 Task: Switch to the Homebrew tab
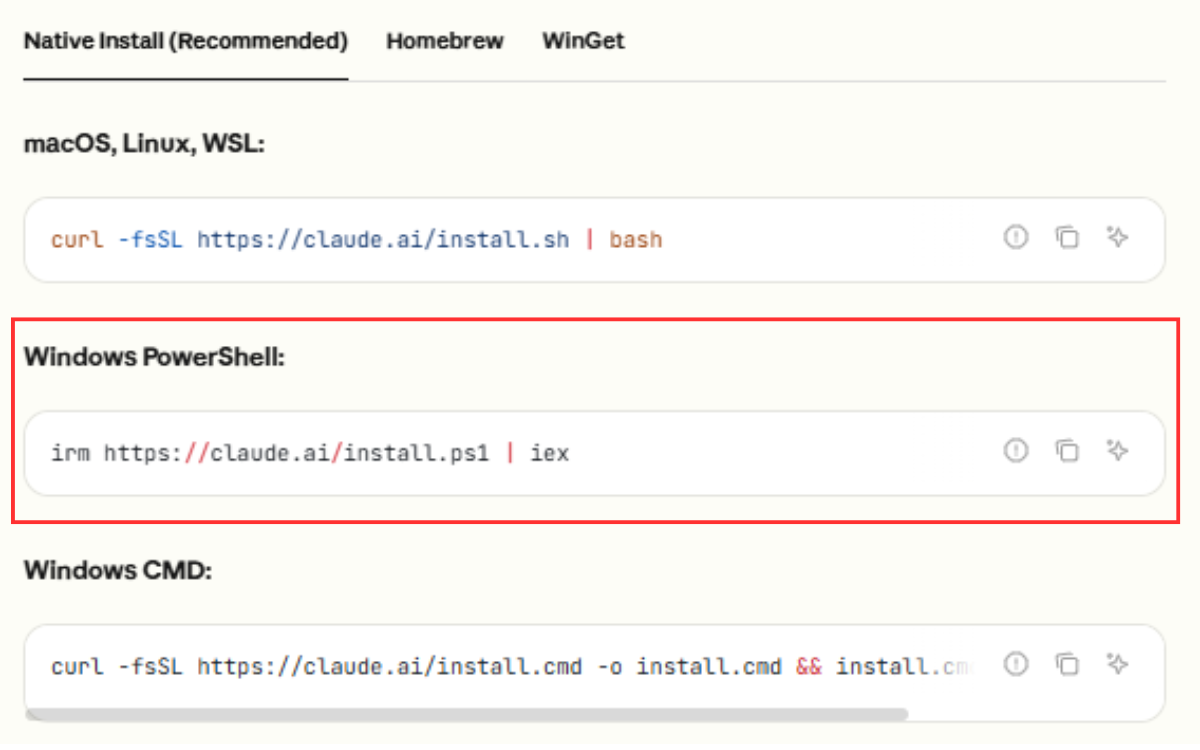point(445,42)
